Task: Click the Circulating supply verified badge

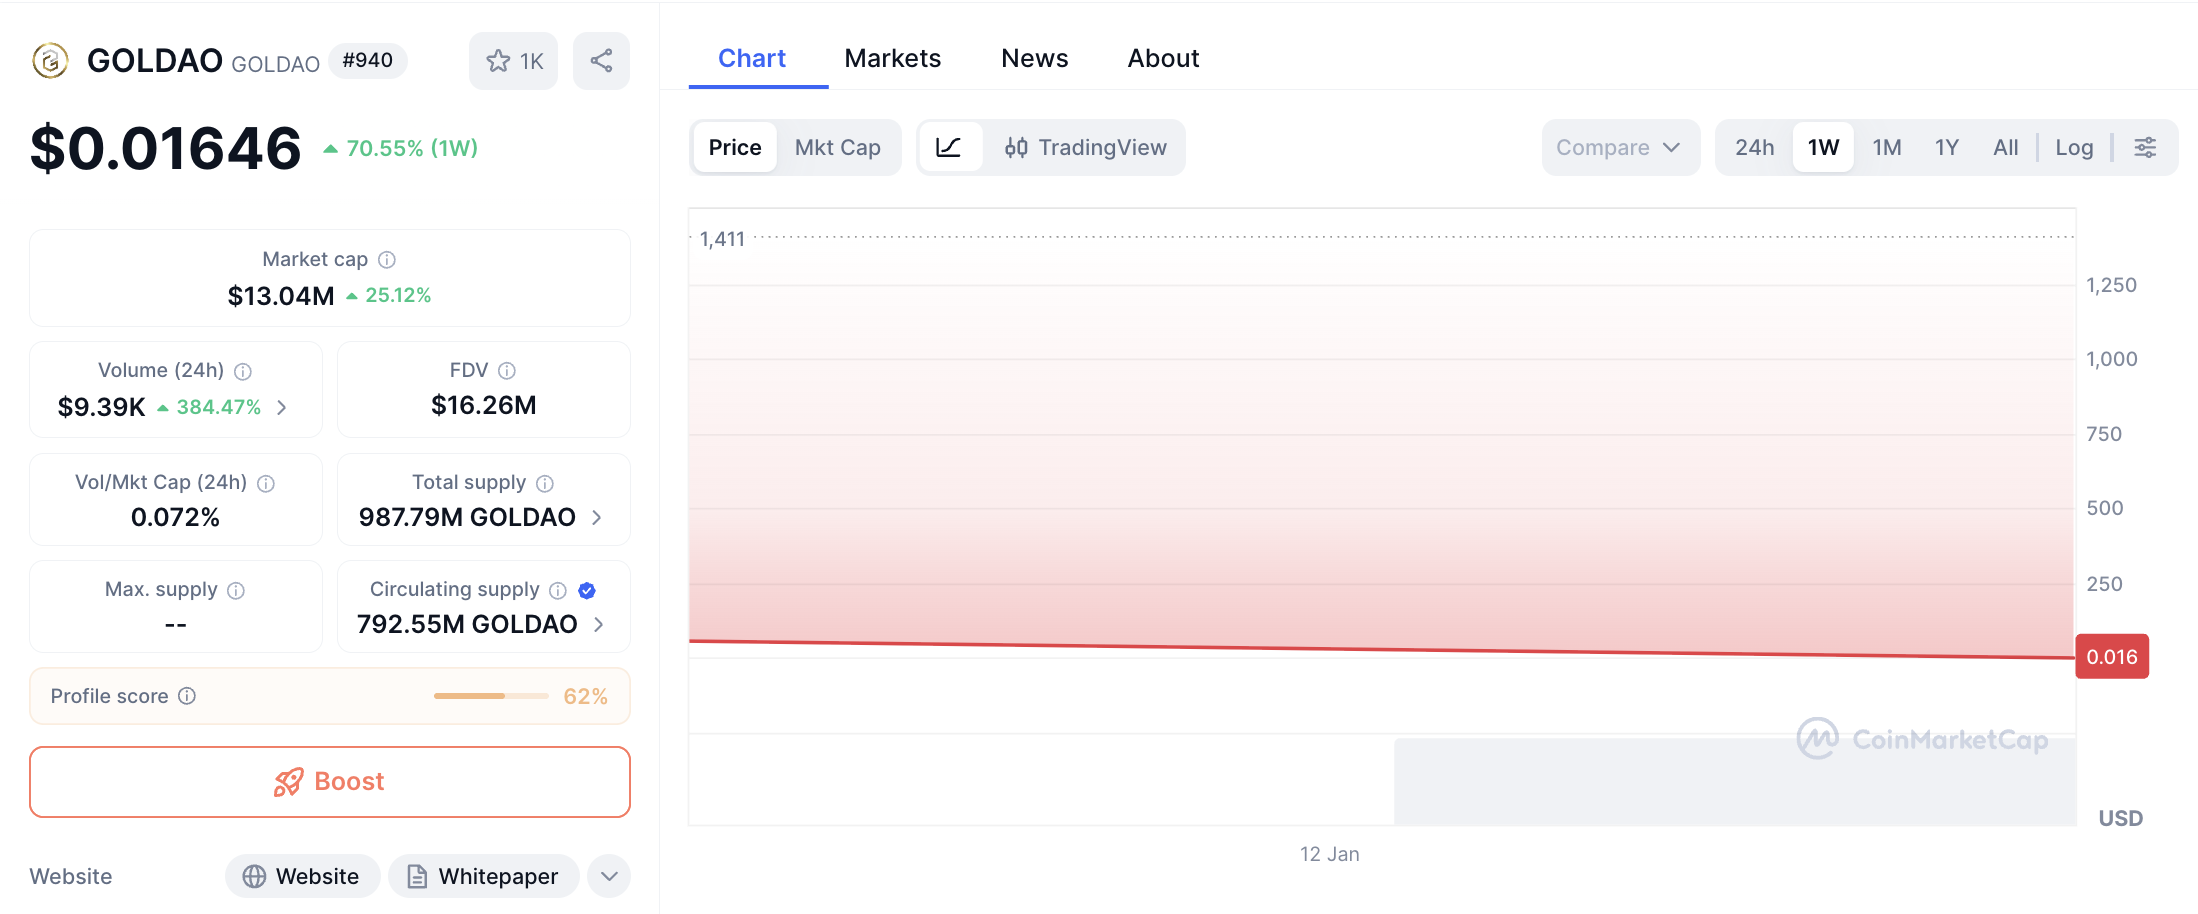Action: (587, 590)
